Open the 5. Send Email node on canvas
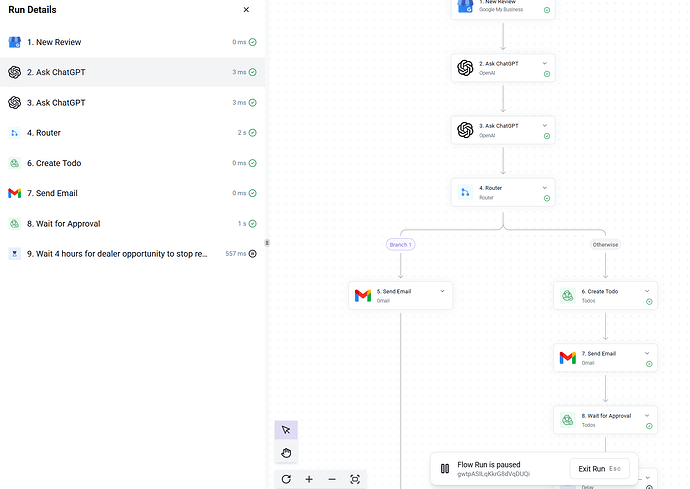Image resolution: width=690 pixels, height=489 pixels. (x=400, y=296)
